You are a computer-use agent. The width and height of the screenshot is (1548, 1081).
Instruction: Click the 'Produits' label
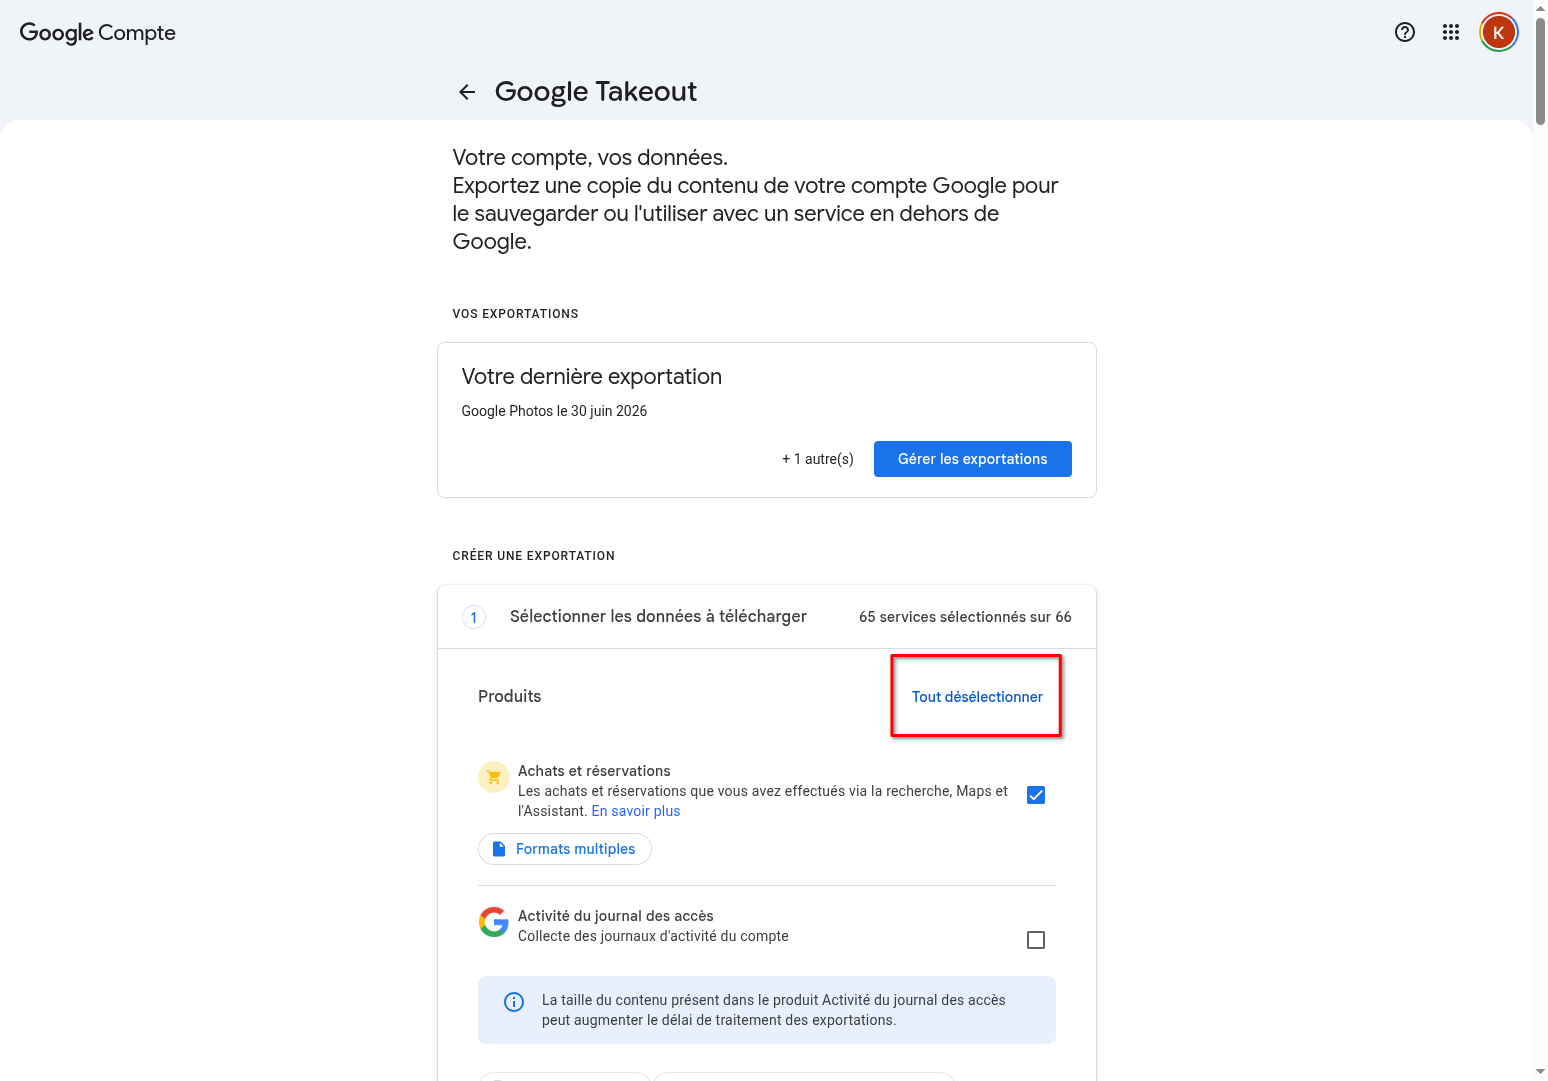(x=510, y=696)
